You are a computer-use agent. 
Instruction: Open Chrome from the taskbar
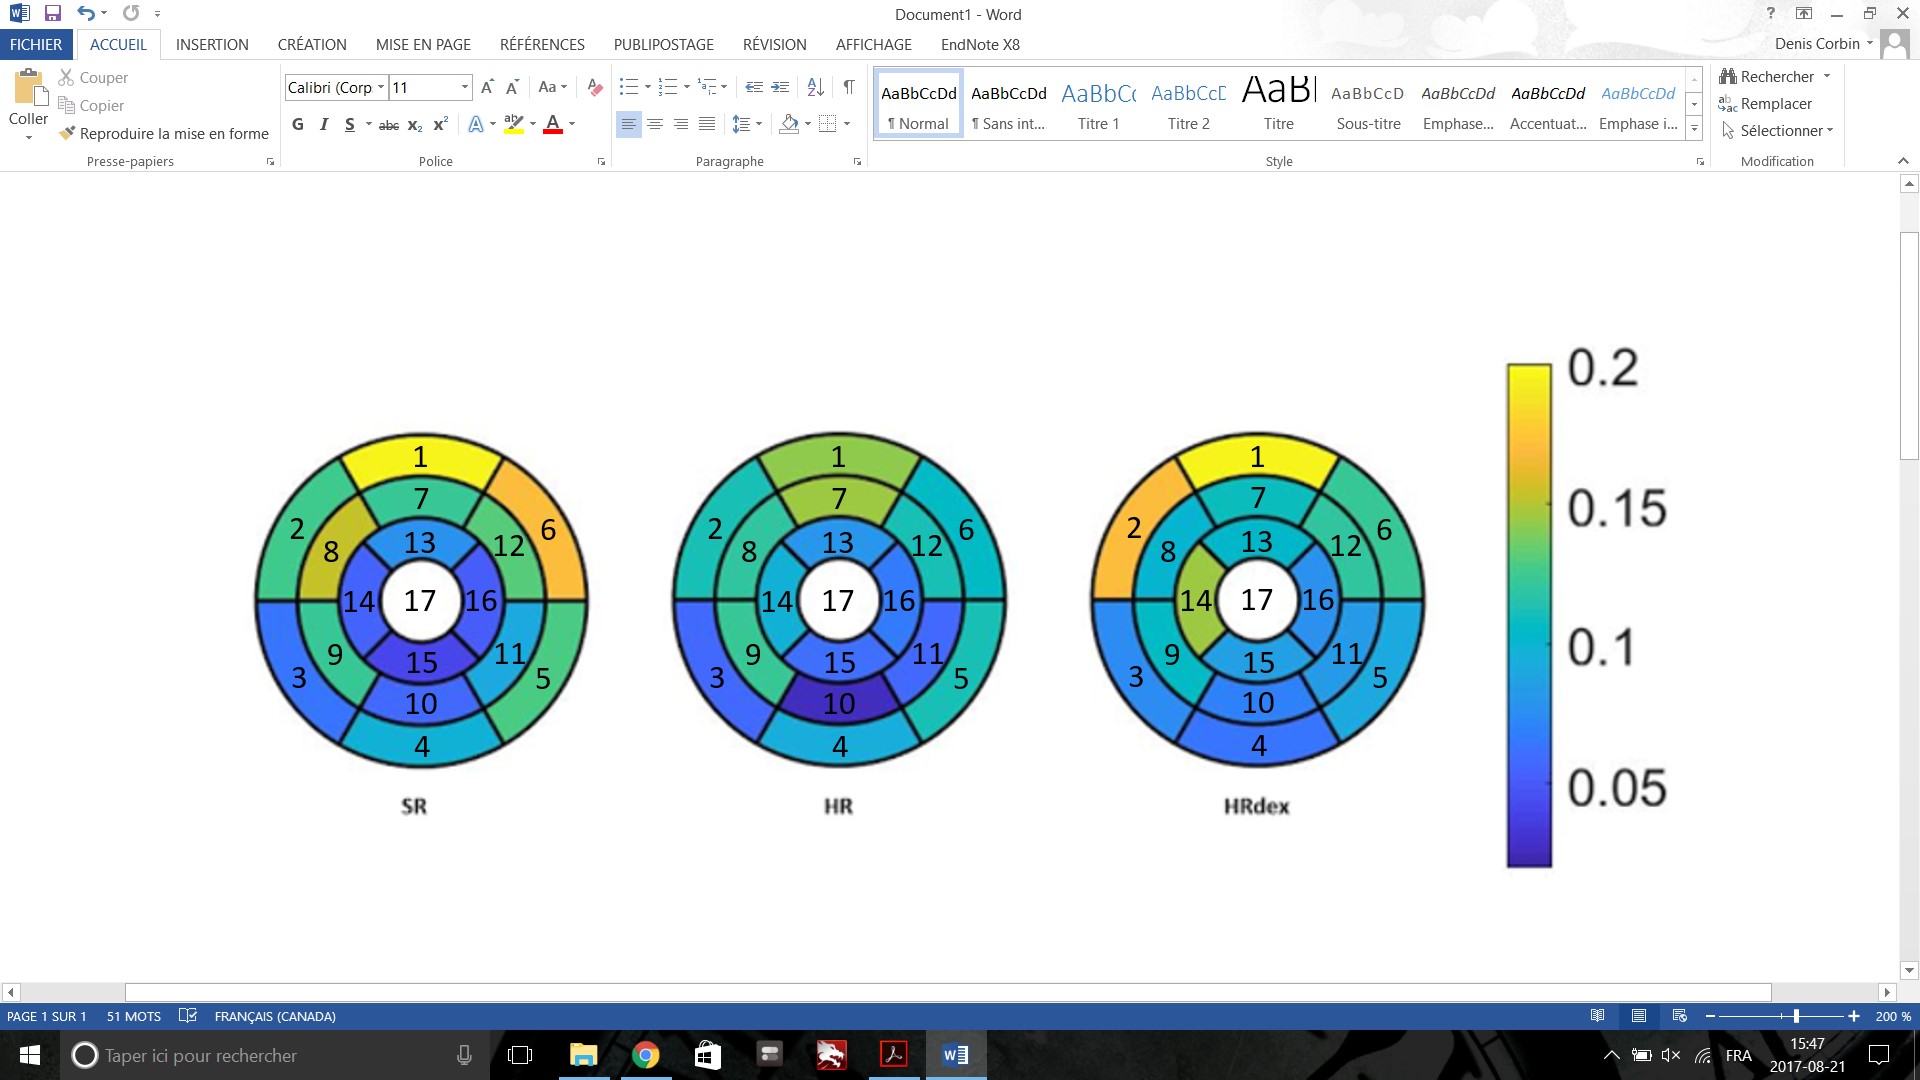[x=646, y=1055]
